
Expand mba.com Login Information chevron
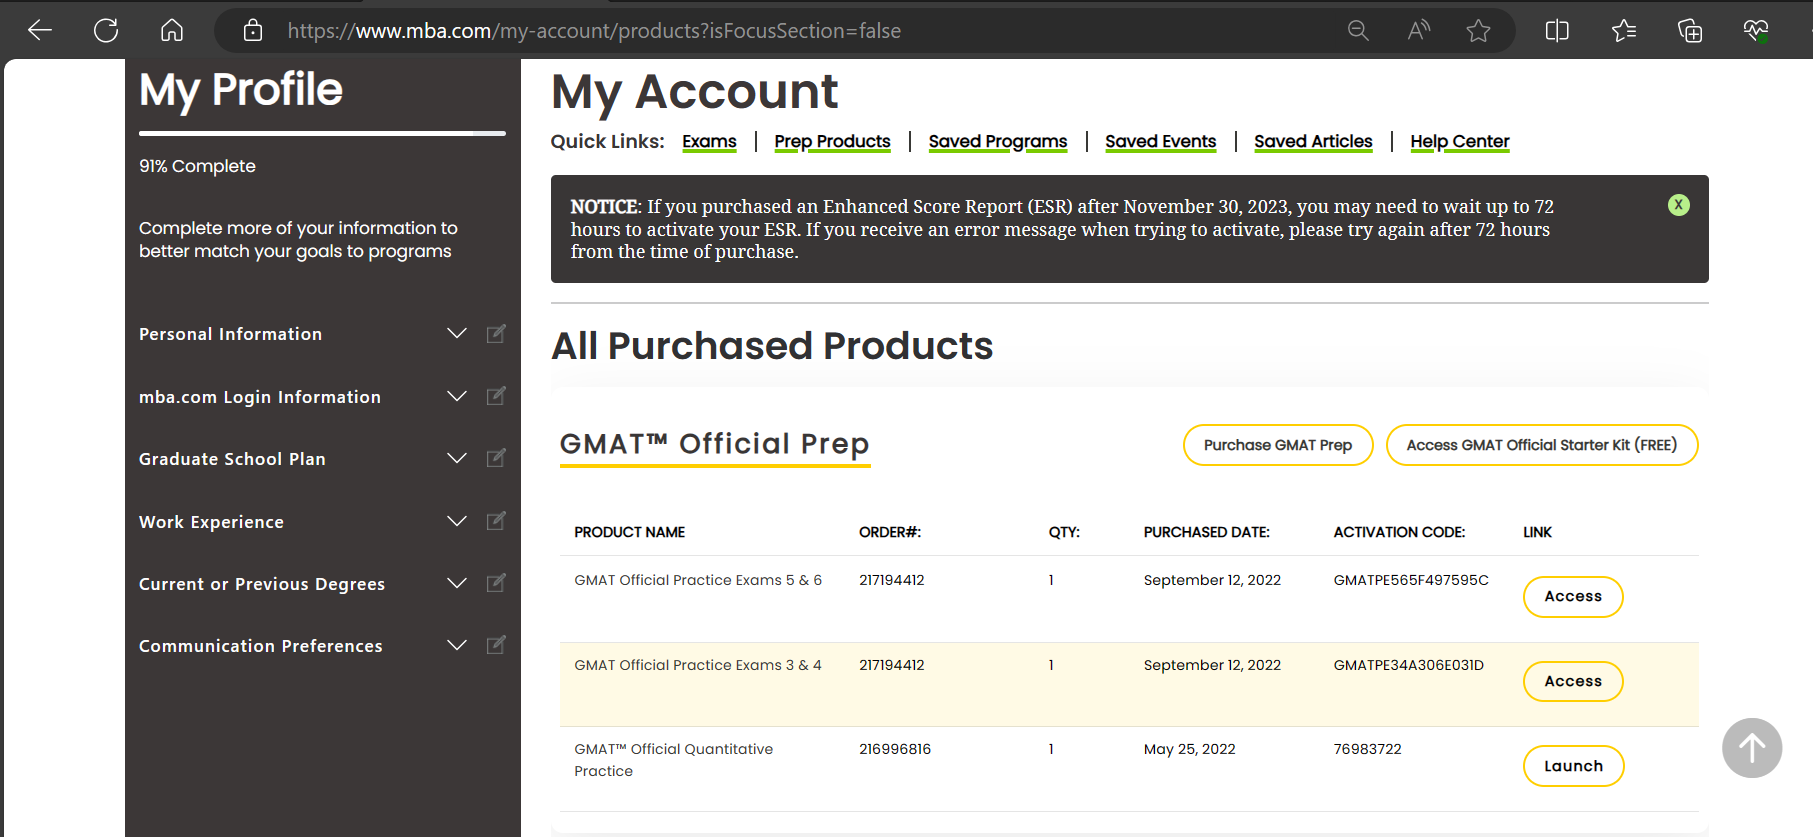(x=457, y=396)
